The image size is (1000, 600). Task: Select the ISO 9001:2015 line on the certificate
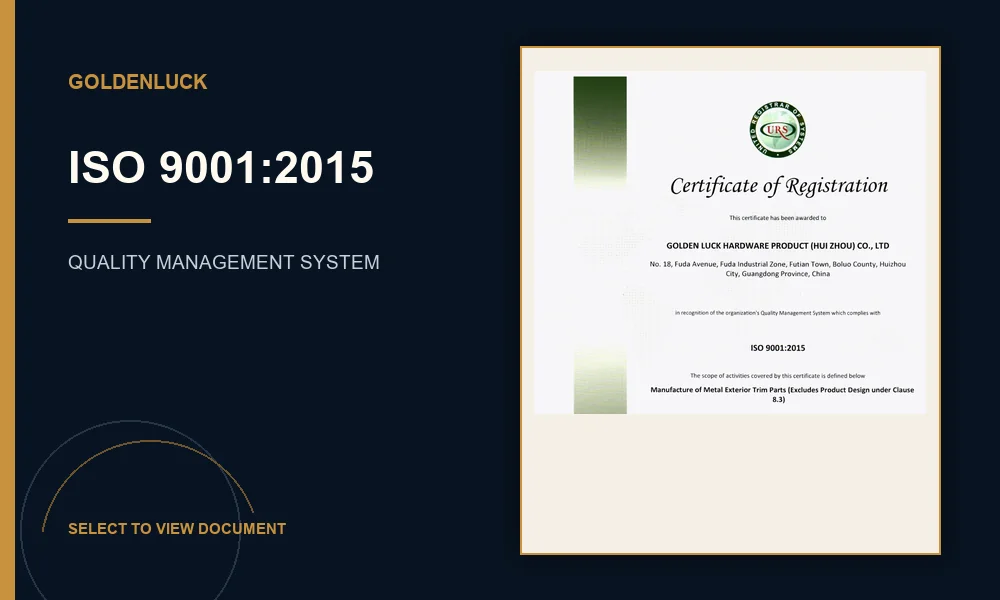pyautogui.click(x=777, y=348)
